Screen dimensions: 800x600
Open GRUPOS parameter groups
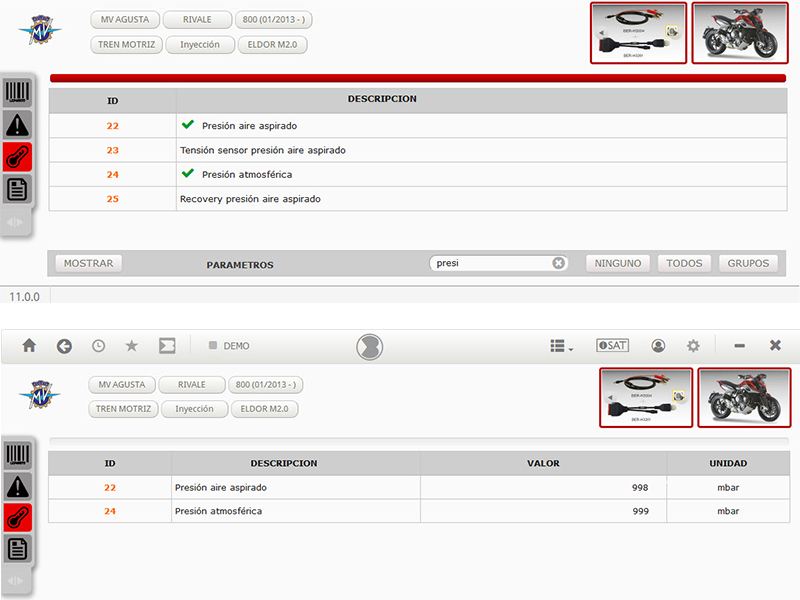(748, 263)
